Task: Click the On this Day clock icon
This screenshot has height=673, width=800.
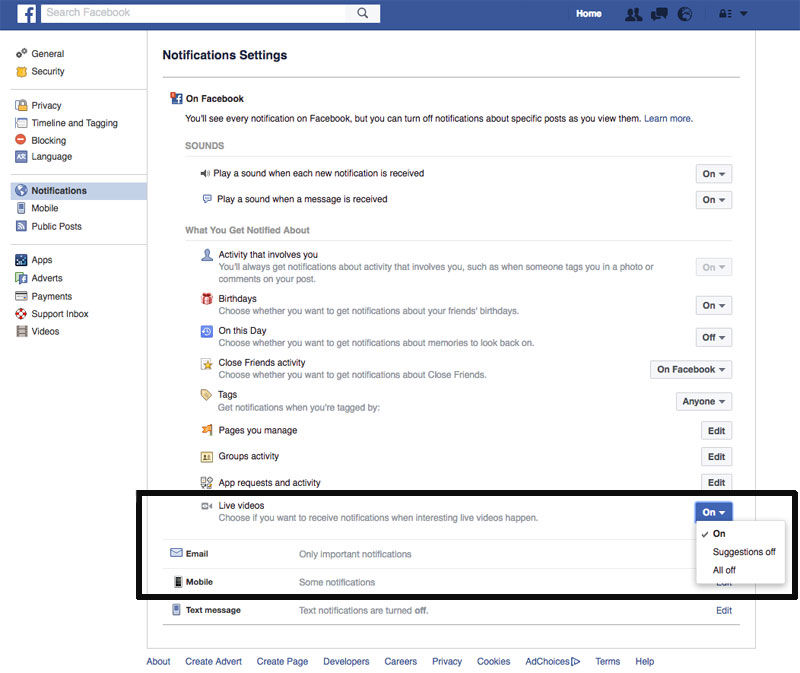Action: pyautogui.click(x=207, y=332)
